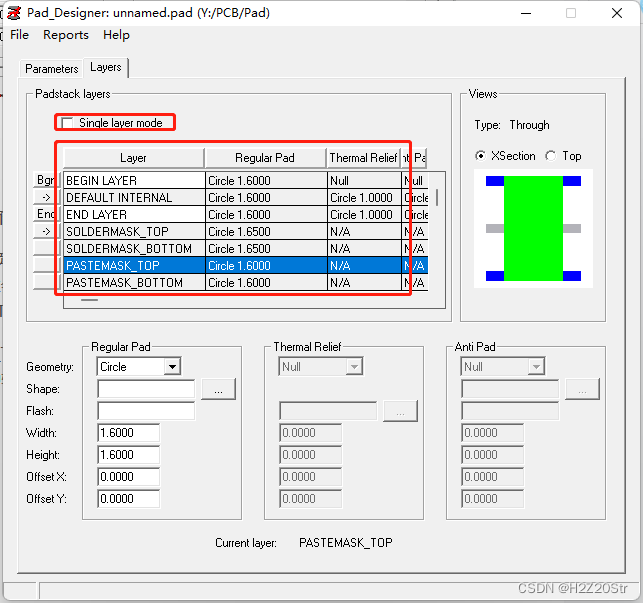Select the SOLDERMASK_TOP layer row
This screenshot has width=643, height=603.
coord(246,231)
